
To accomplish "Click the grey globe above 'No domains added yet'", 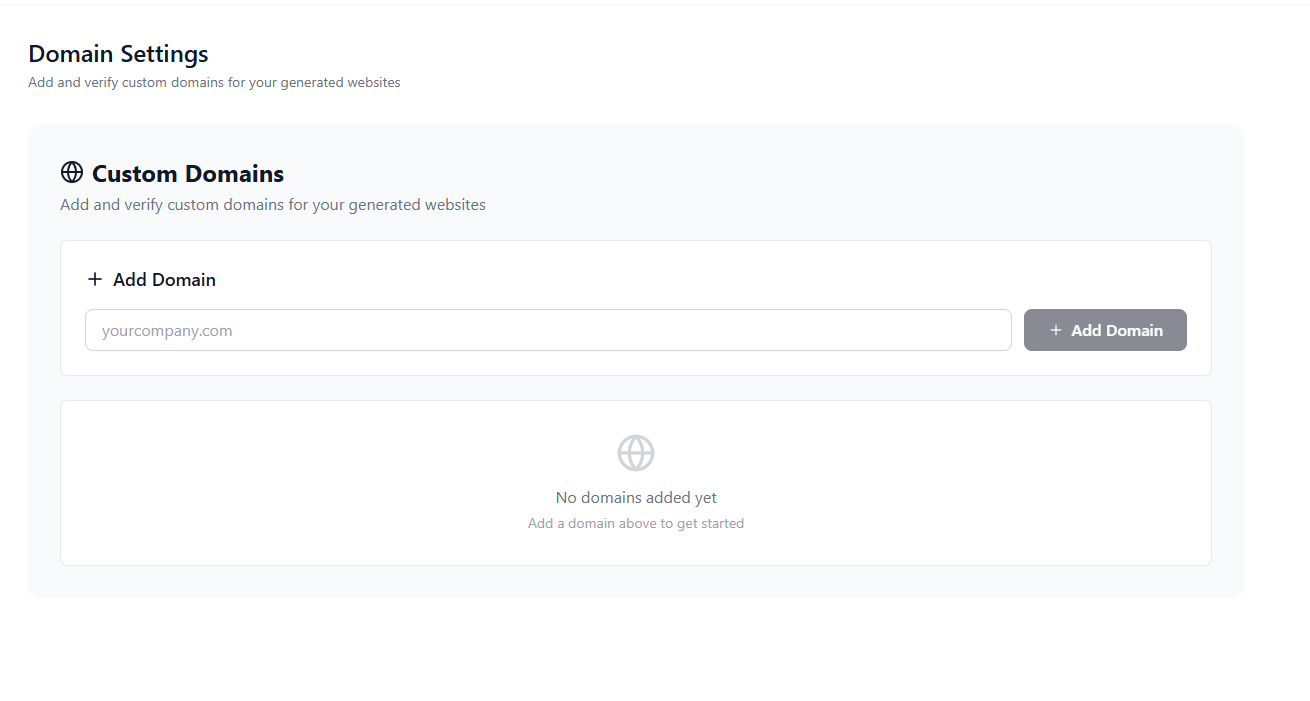I will pyautogui.click(x=636, y=452).
